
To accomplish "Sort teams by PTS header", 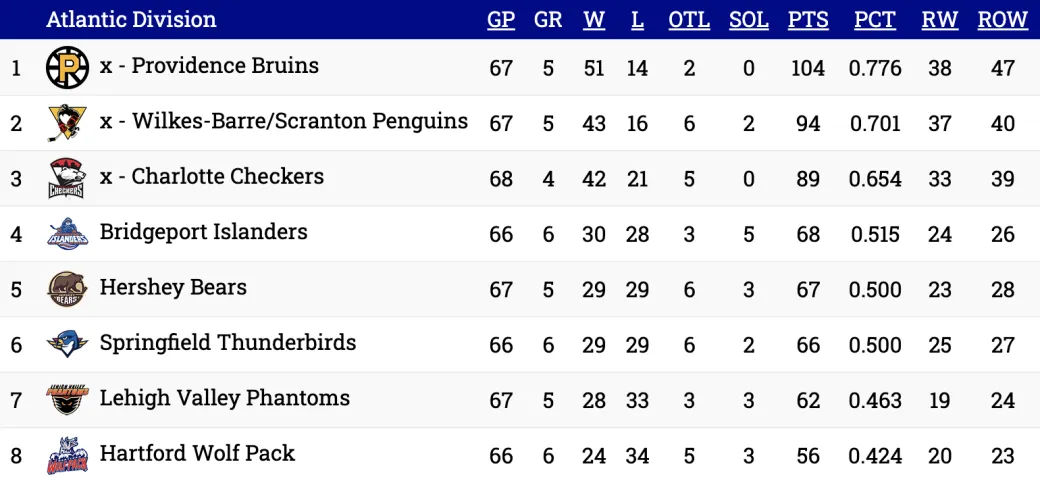I will click(807, 20).
